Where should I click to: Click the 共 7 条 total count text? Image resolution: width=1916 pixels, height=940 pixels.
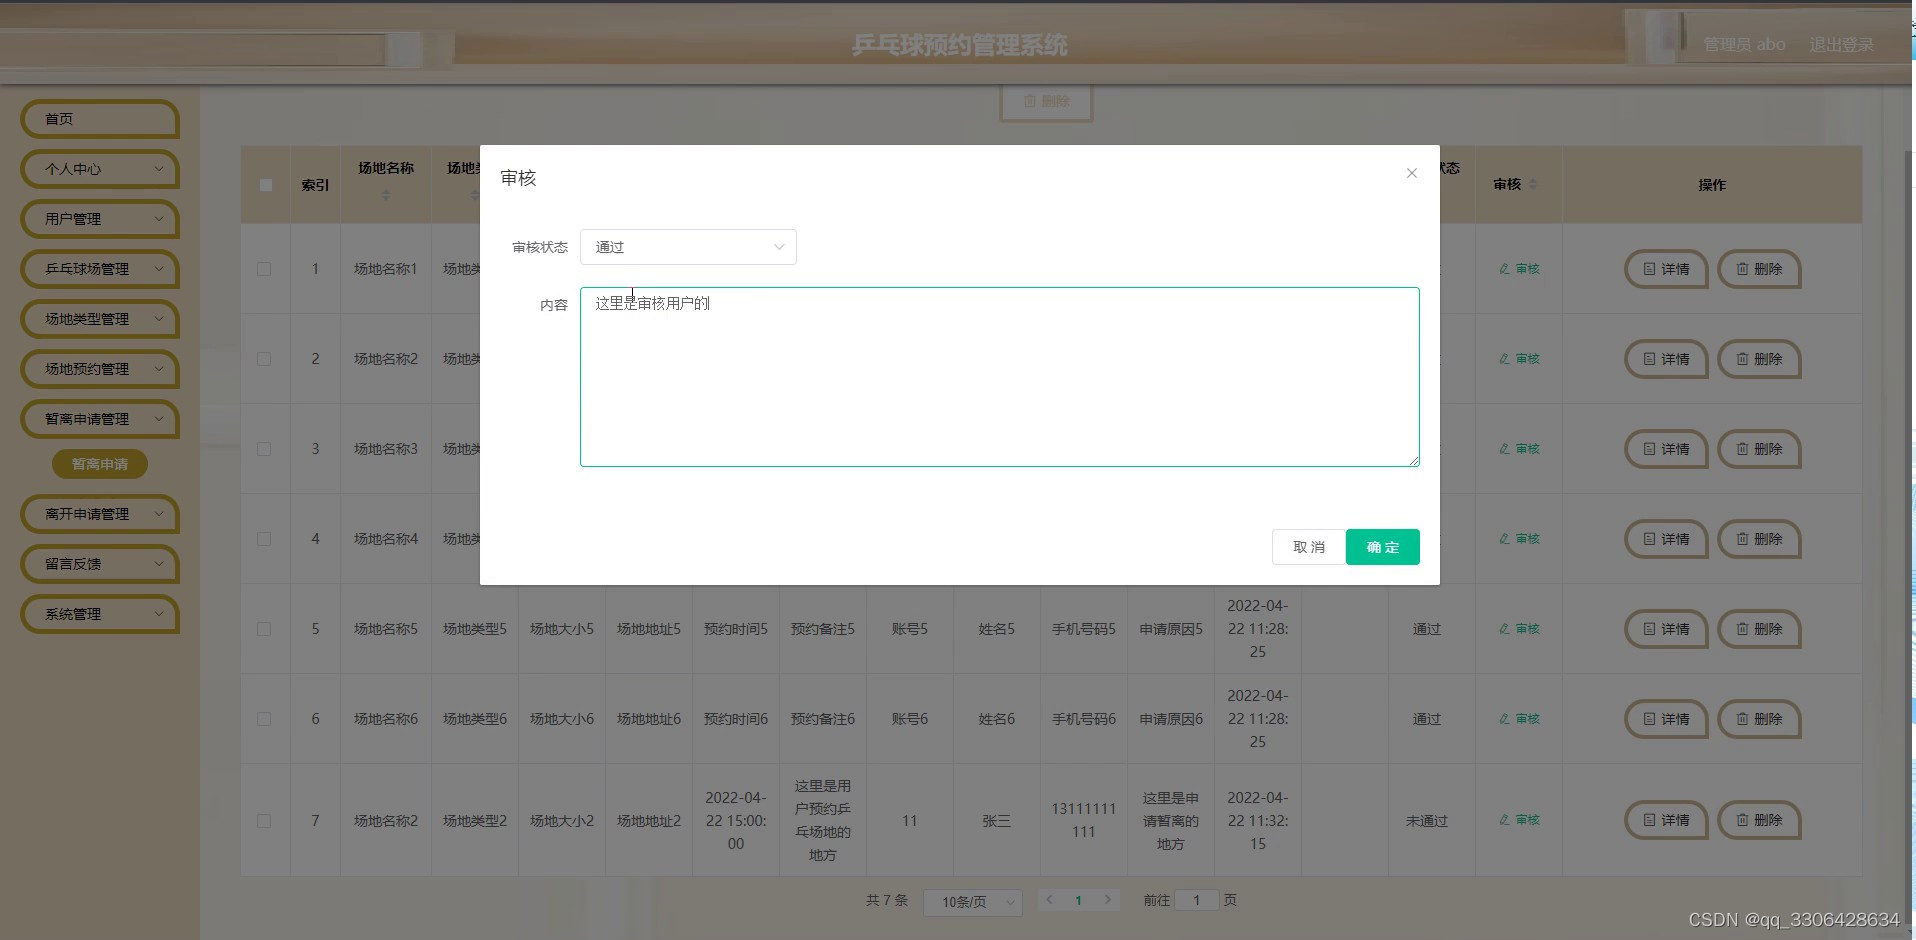click(887, 900)
